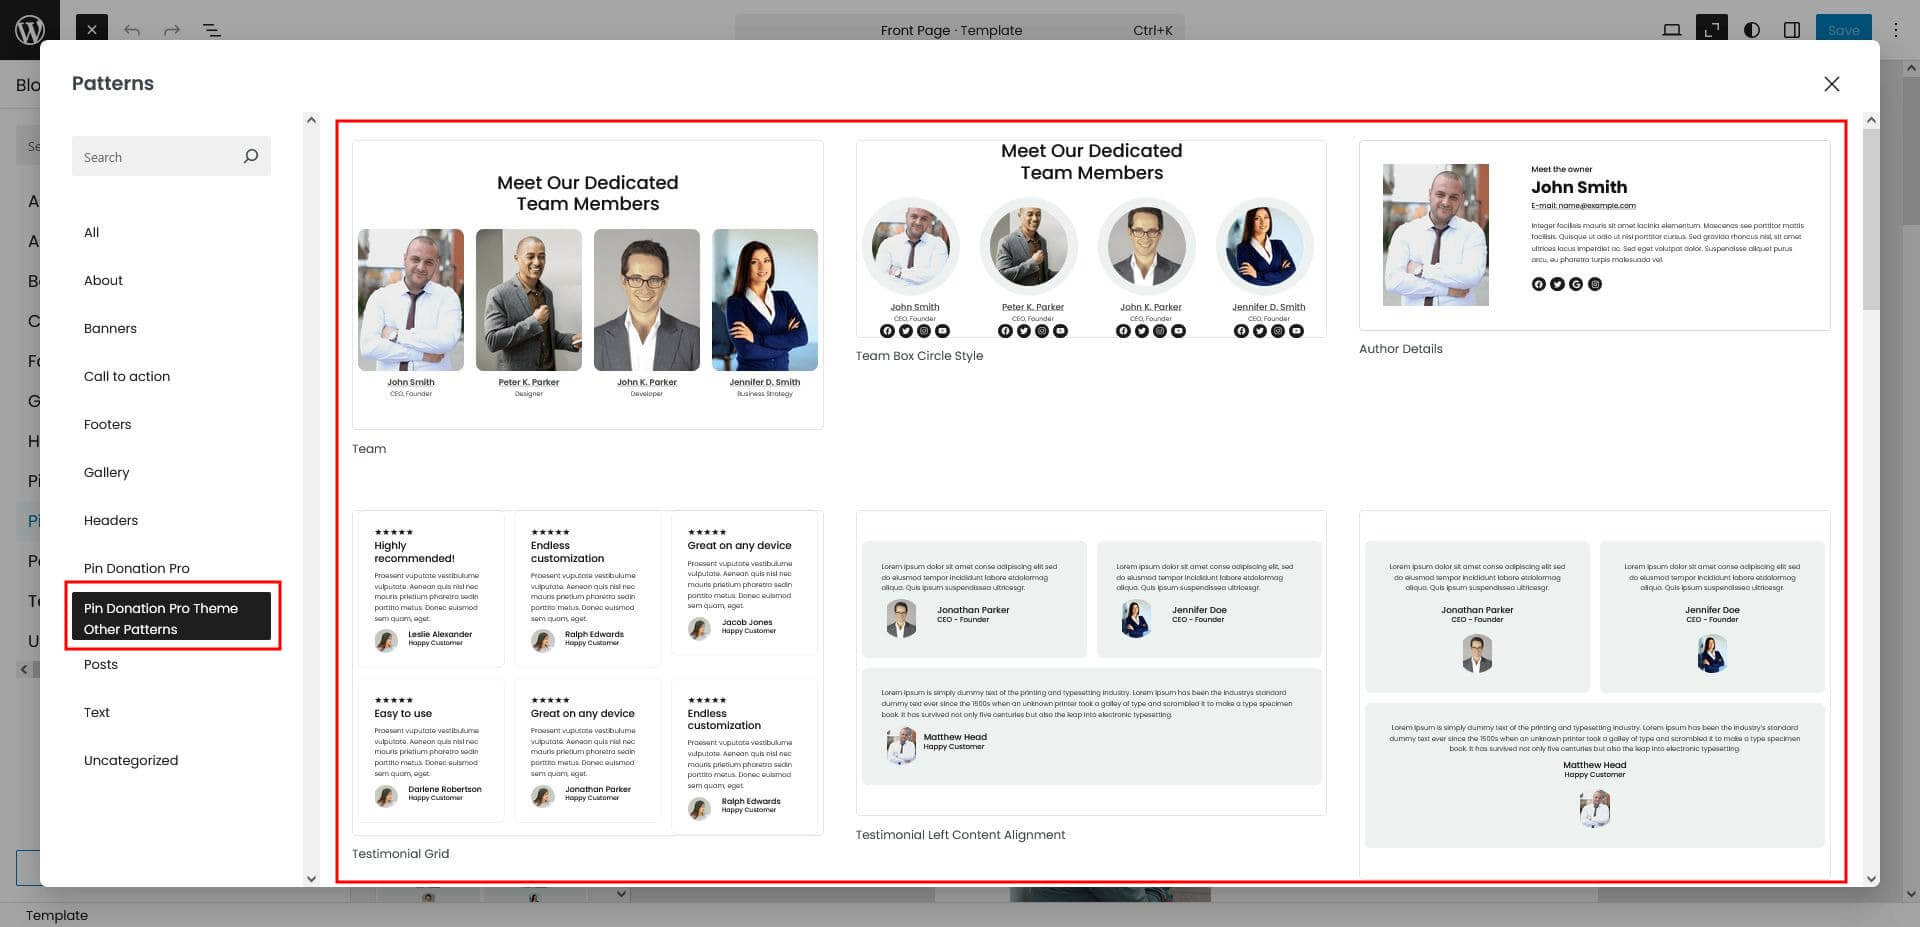The image size is (1920, 927).
Task: Click the pattern list scroll down arrow
Action: click(1871, 879)
